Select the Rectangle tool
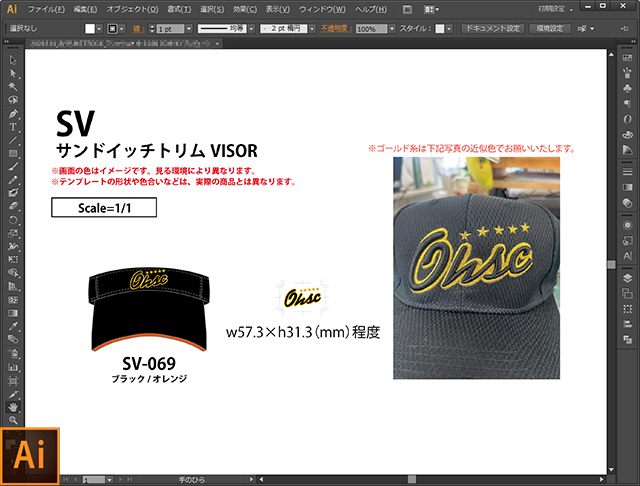 13,153
